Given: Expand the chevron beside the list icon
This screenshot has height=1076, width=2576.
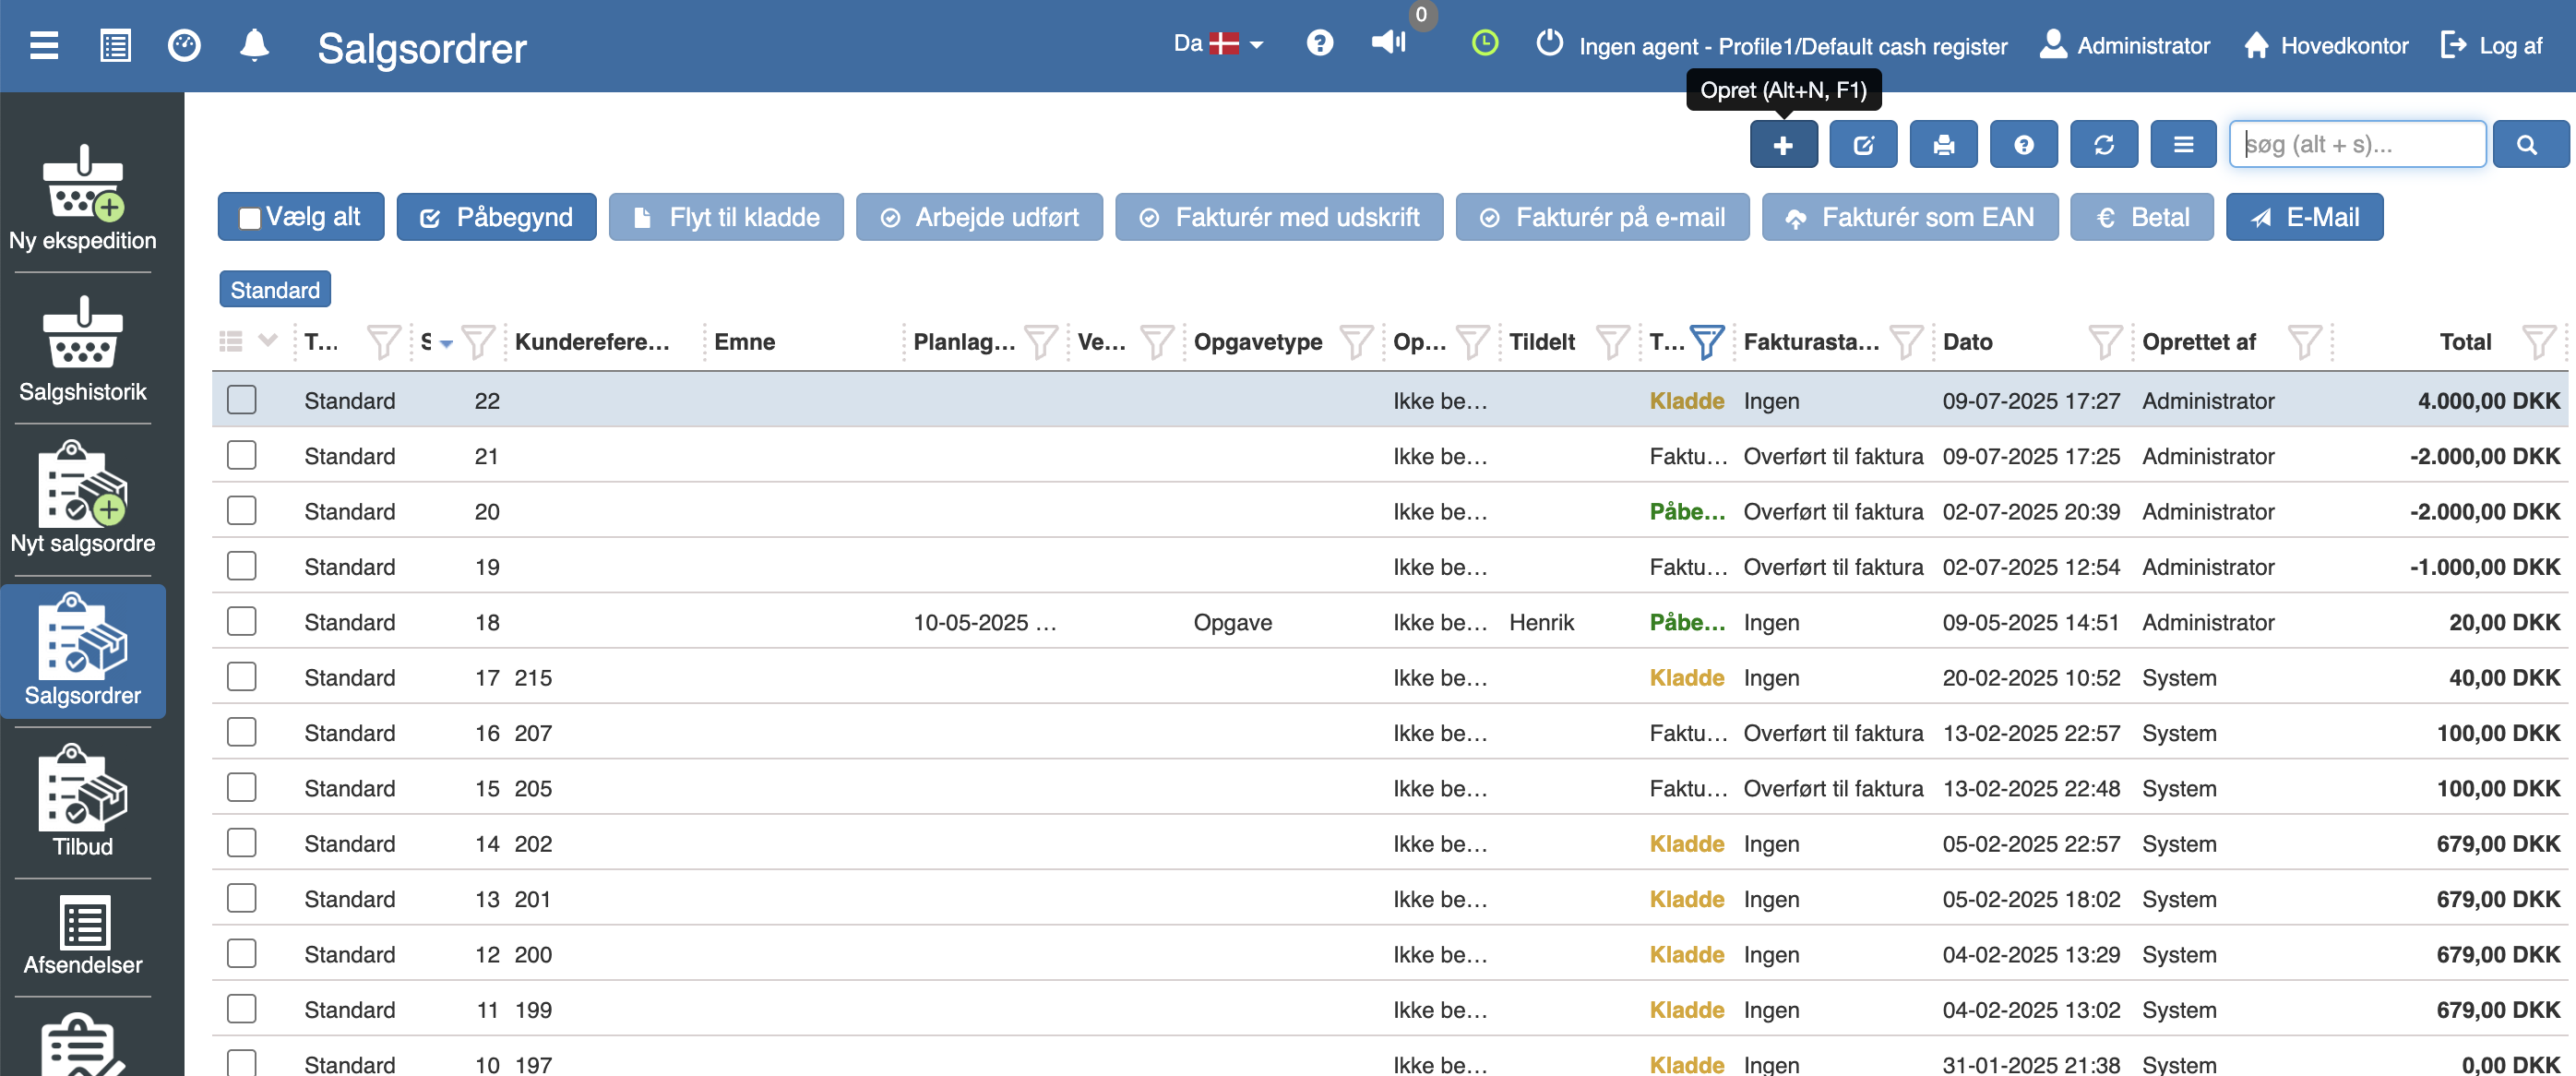Looking at the screenshot, I should pos(267,341).
